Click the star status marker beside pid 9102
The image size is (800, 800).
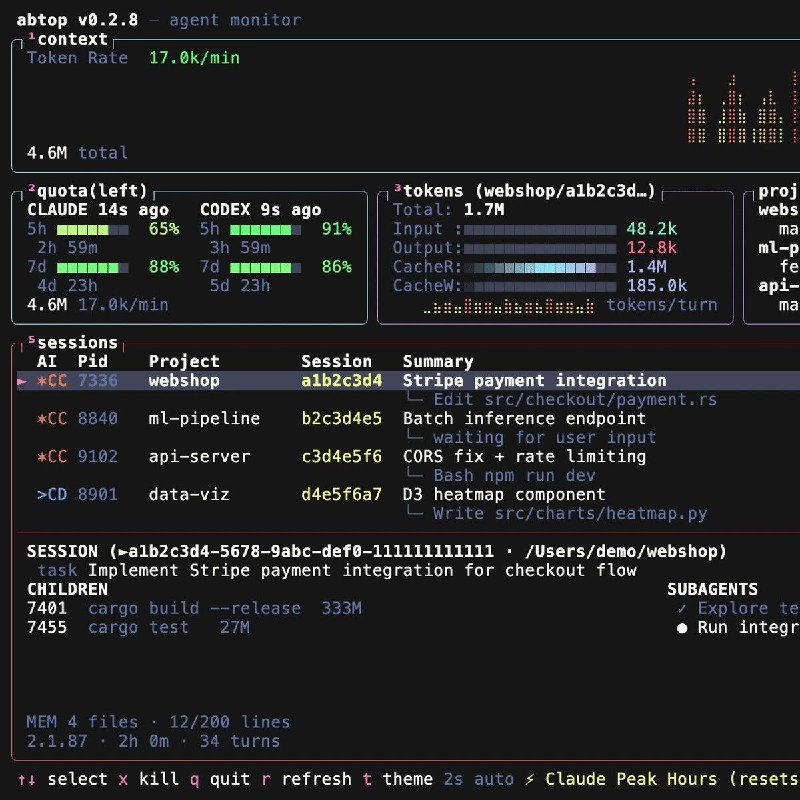tap(41, 457)
